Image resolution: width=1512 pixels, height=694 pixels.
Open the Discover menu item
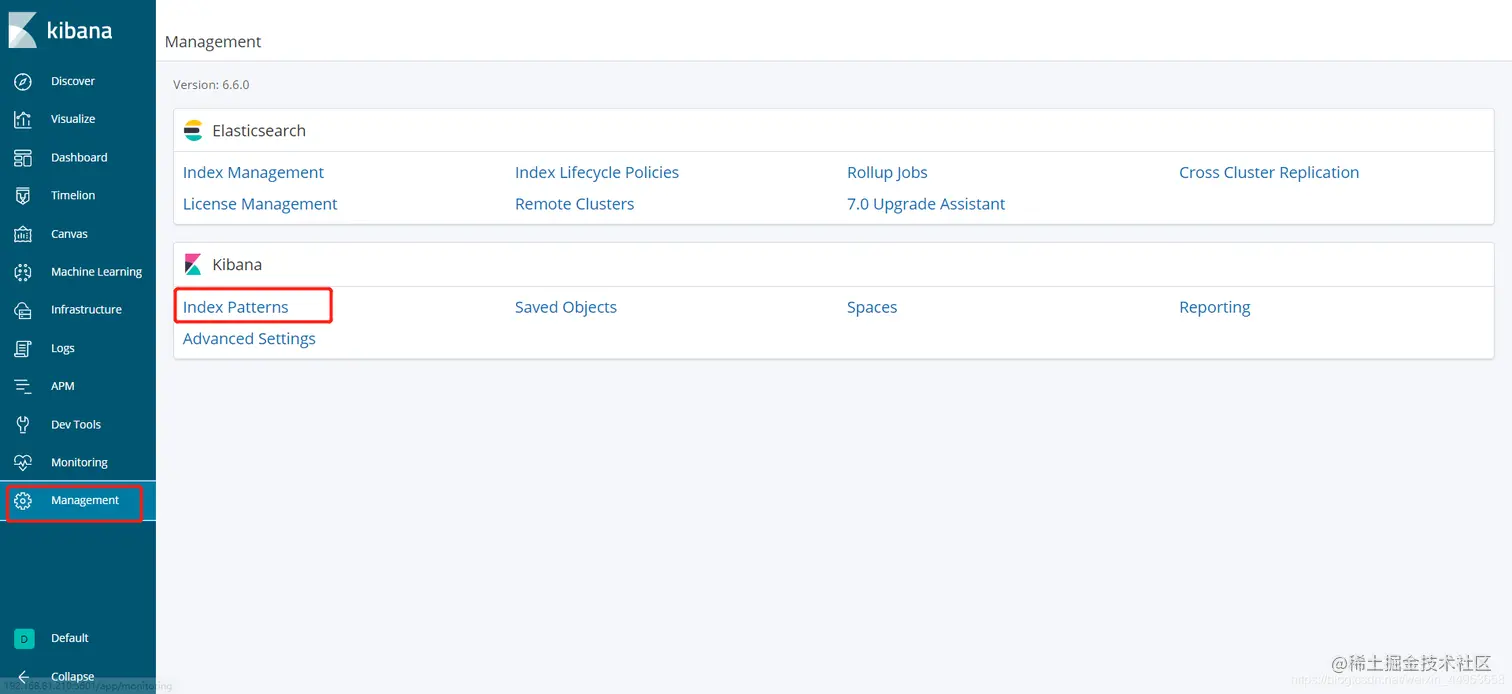click(73, 81)
